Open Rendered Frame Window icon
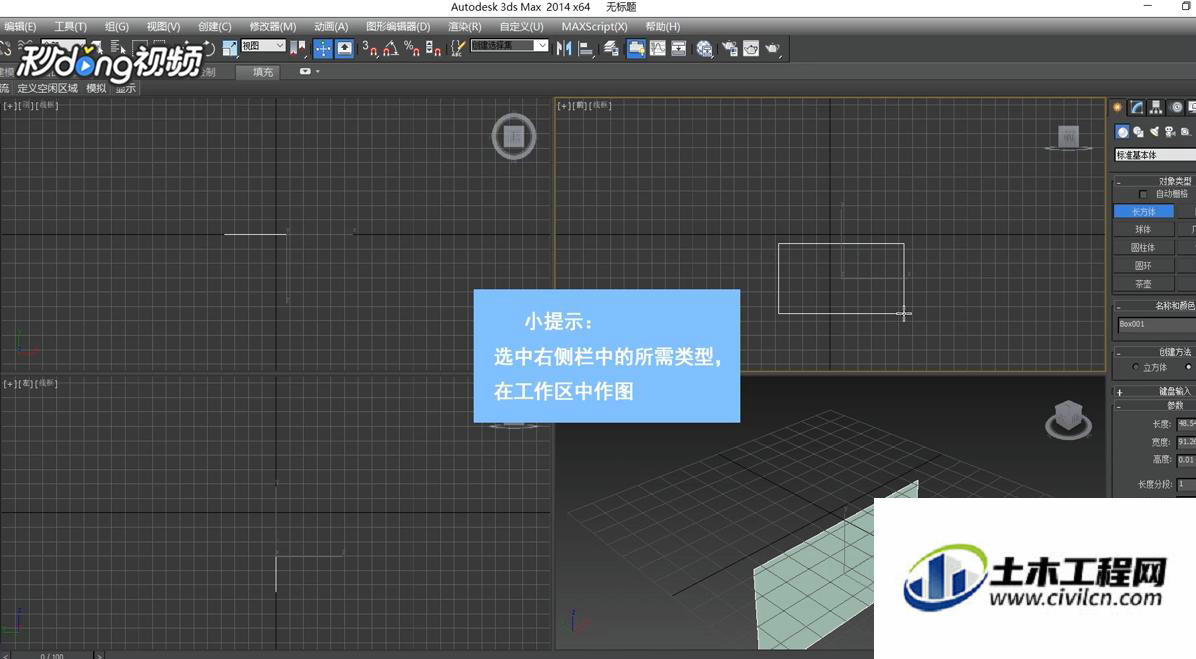Screen dimensions: 1196x659 point(751,49)
